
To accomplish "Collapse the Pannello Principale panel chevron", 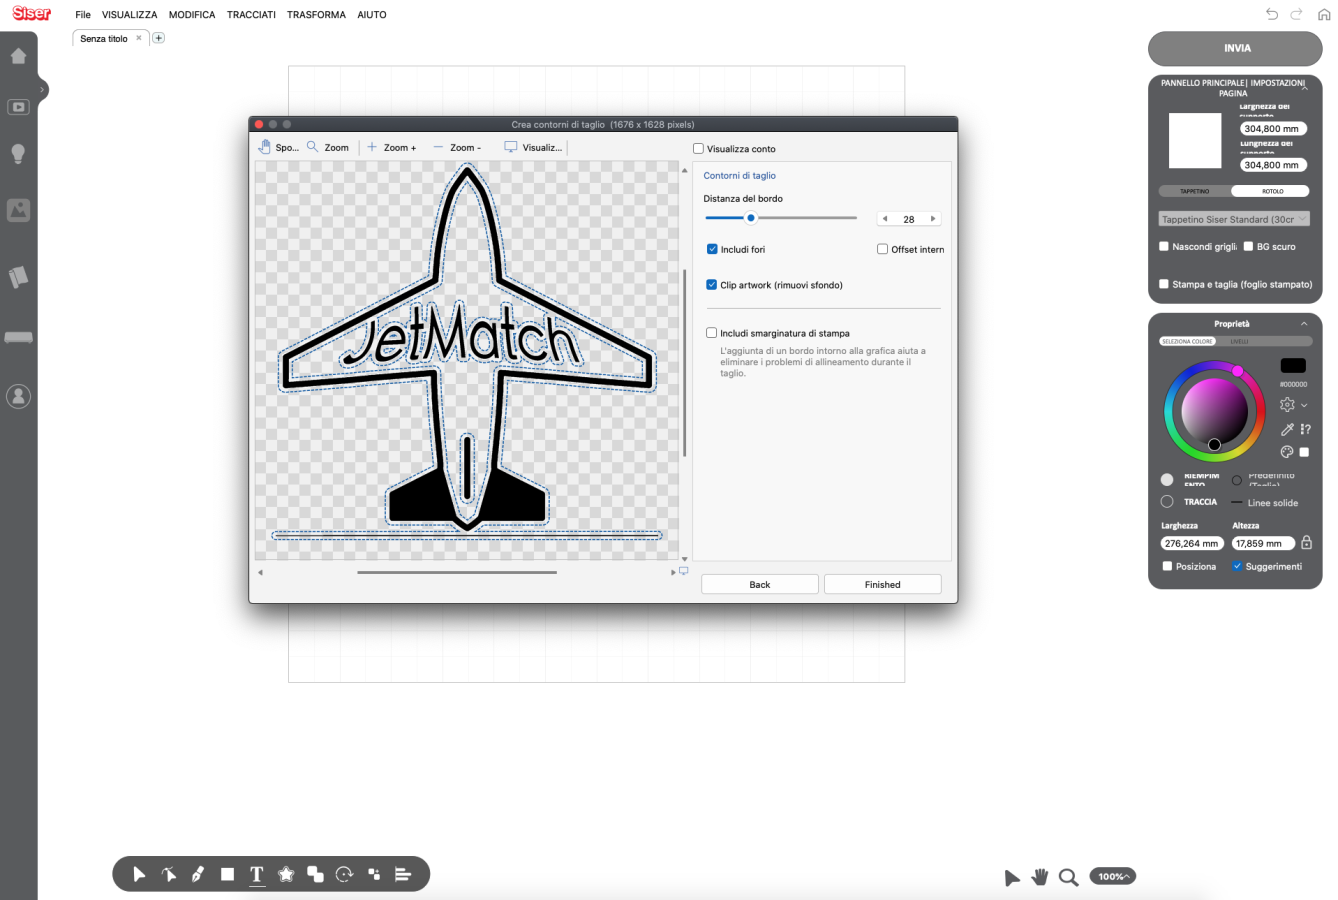I will pos(1305,88).
